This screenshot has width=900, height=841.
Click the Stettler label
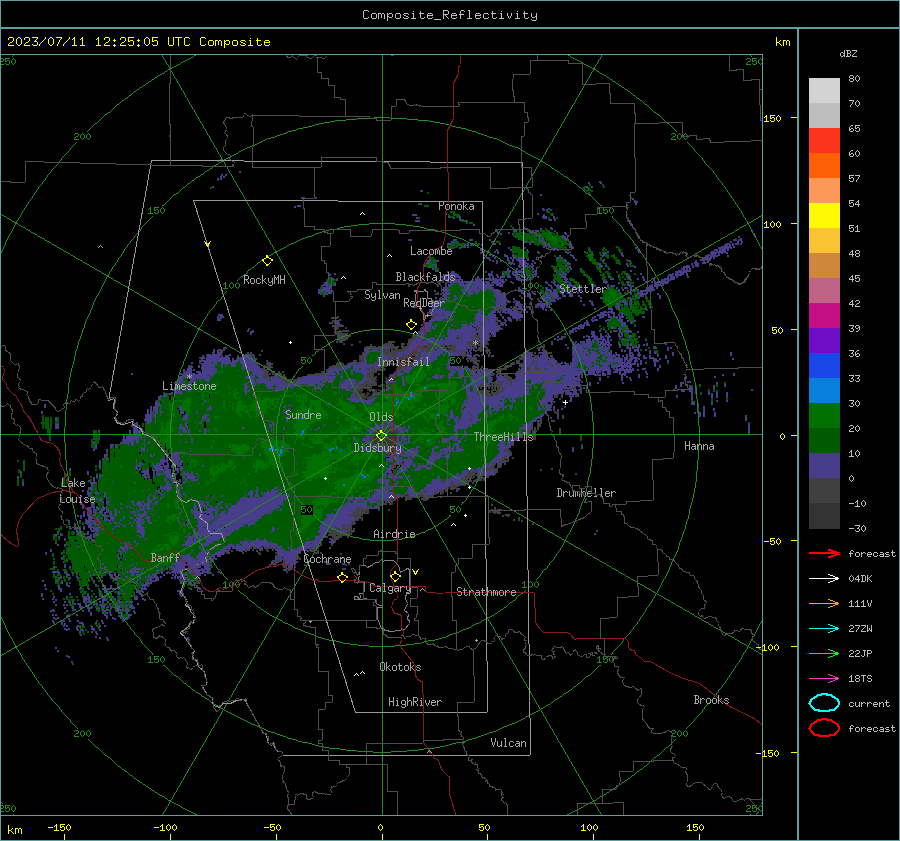pyautogui.click(x=583, y=289)
